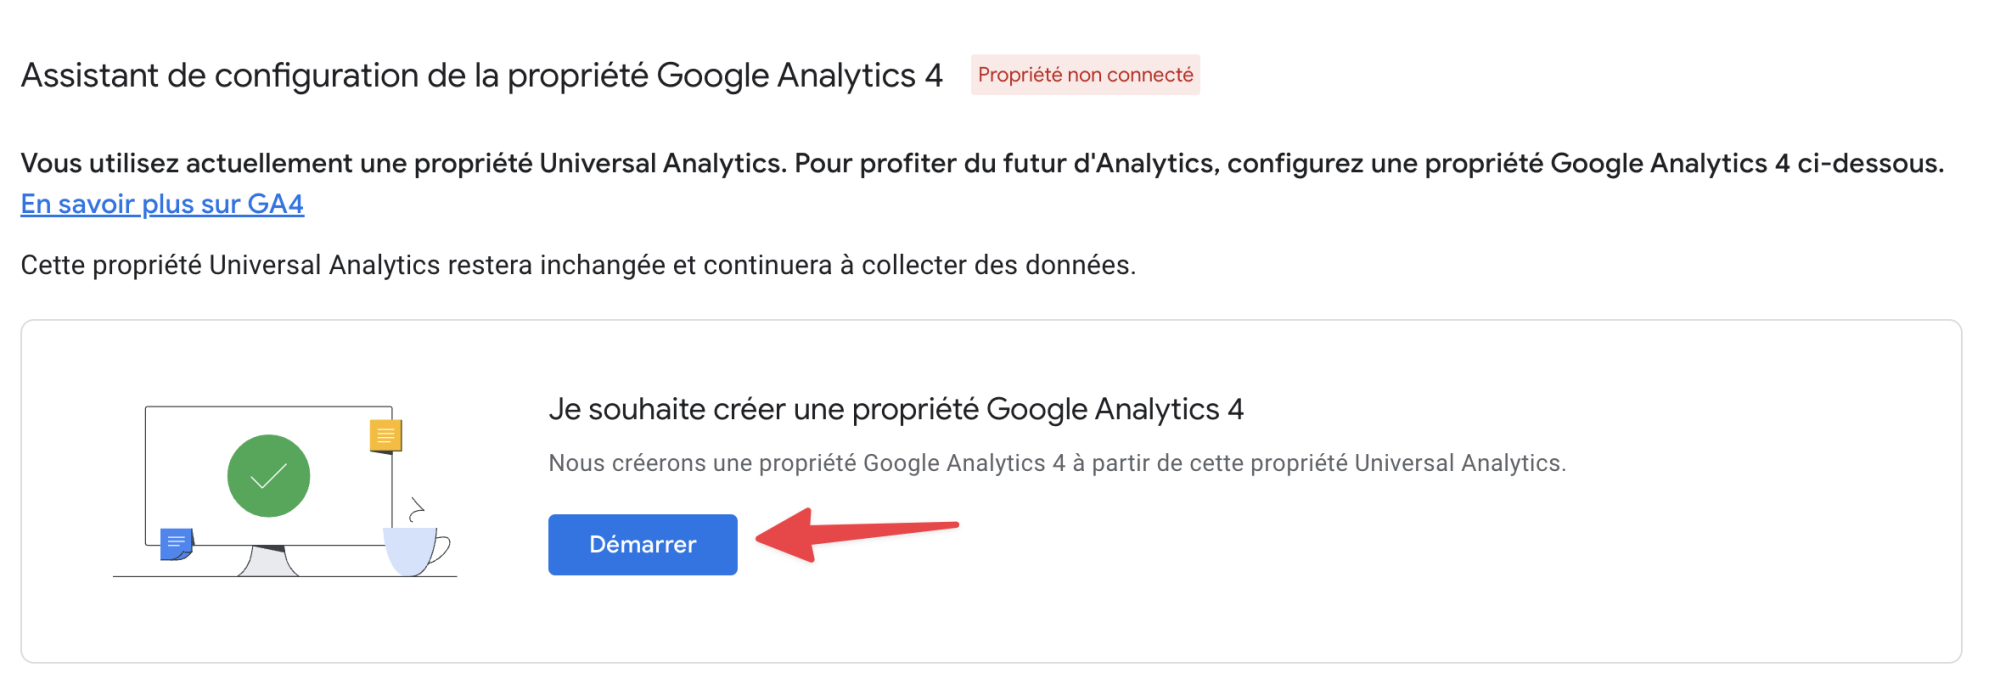Click the "Propriété non connecté" status badge
This screenshot has width=2000, height=684.
[x=1085, y=75]
